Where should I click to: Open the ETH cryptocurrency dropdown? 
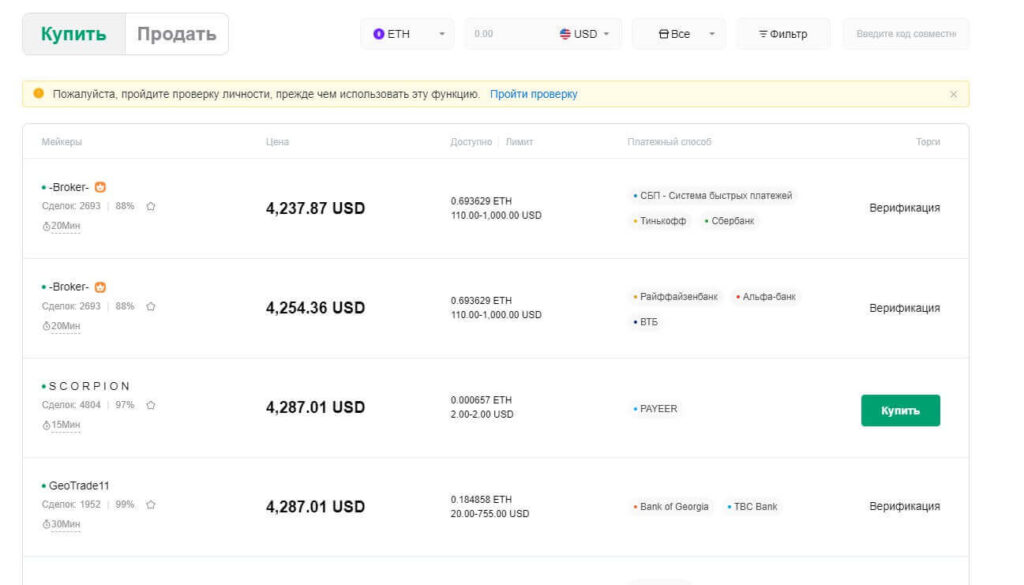407,34
